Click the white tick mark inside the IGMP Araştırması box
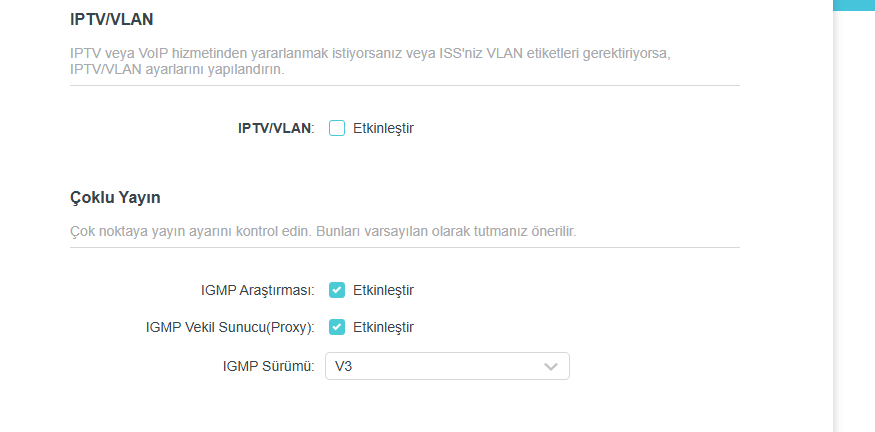This screenshot has width=875, height=432. pyautogui.click(x=337, y=290)
